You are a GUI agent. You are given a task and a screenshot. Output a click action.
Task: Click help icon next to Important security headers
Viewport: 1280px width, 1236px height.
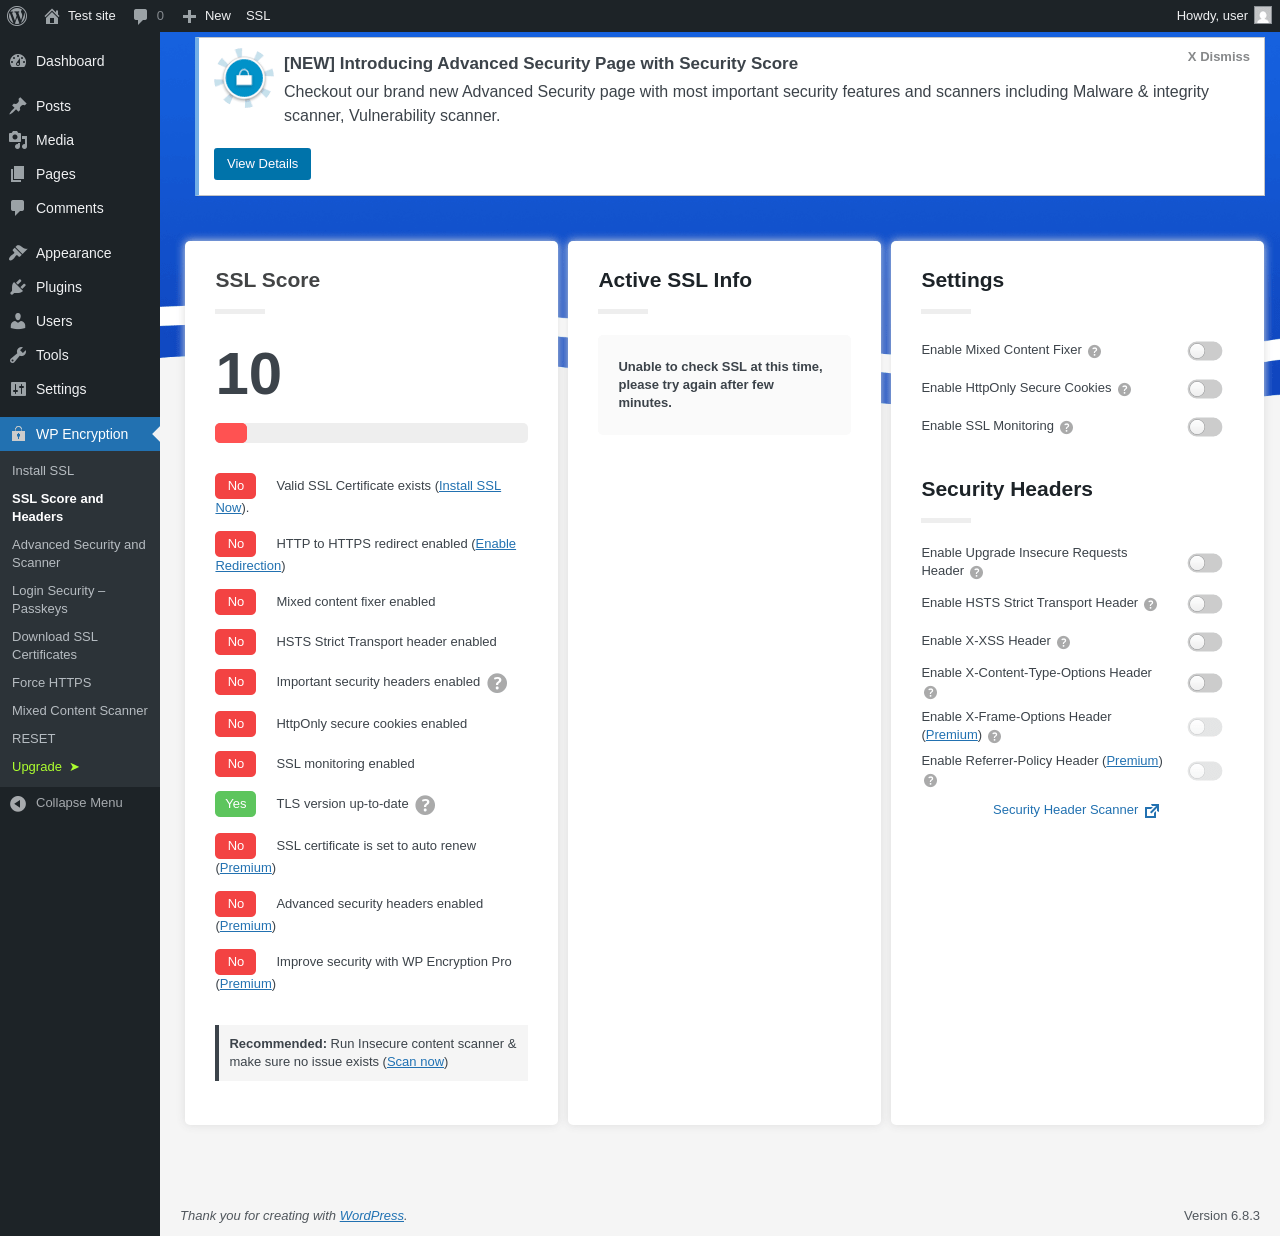click(497, 683)
